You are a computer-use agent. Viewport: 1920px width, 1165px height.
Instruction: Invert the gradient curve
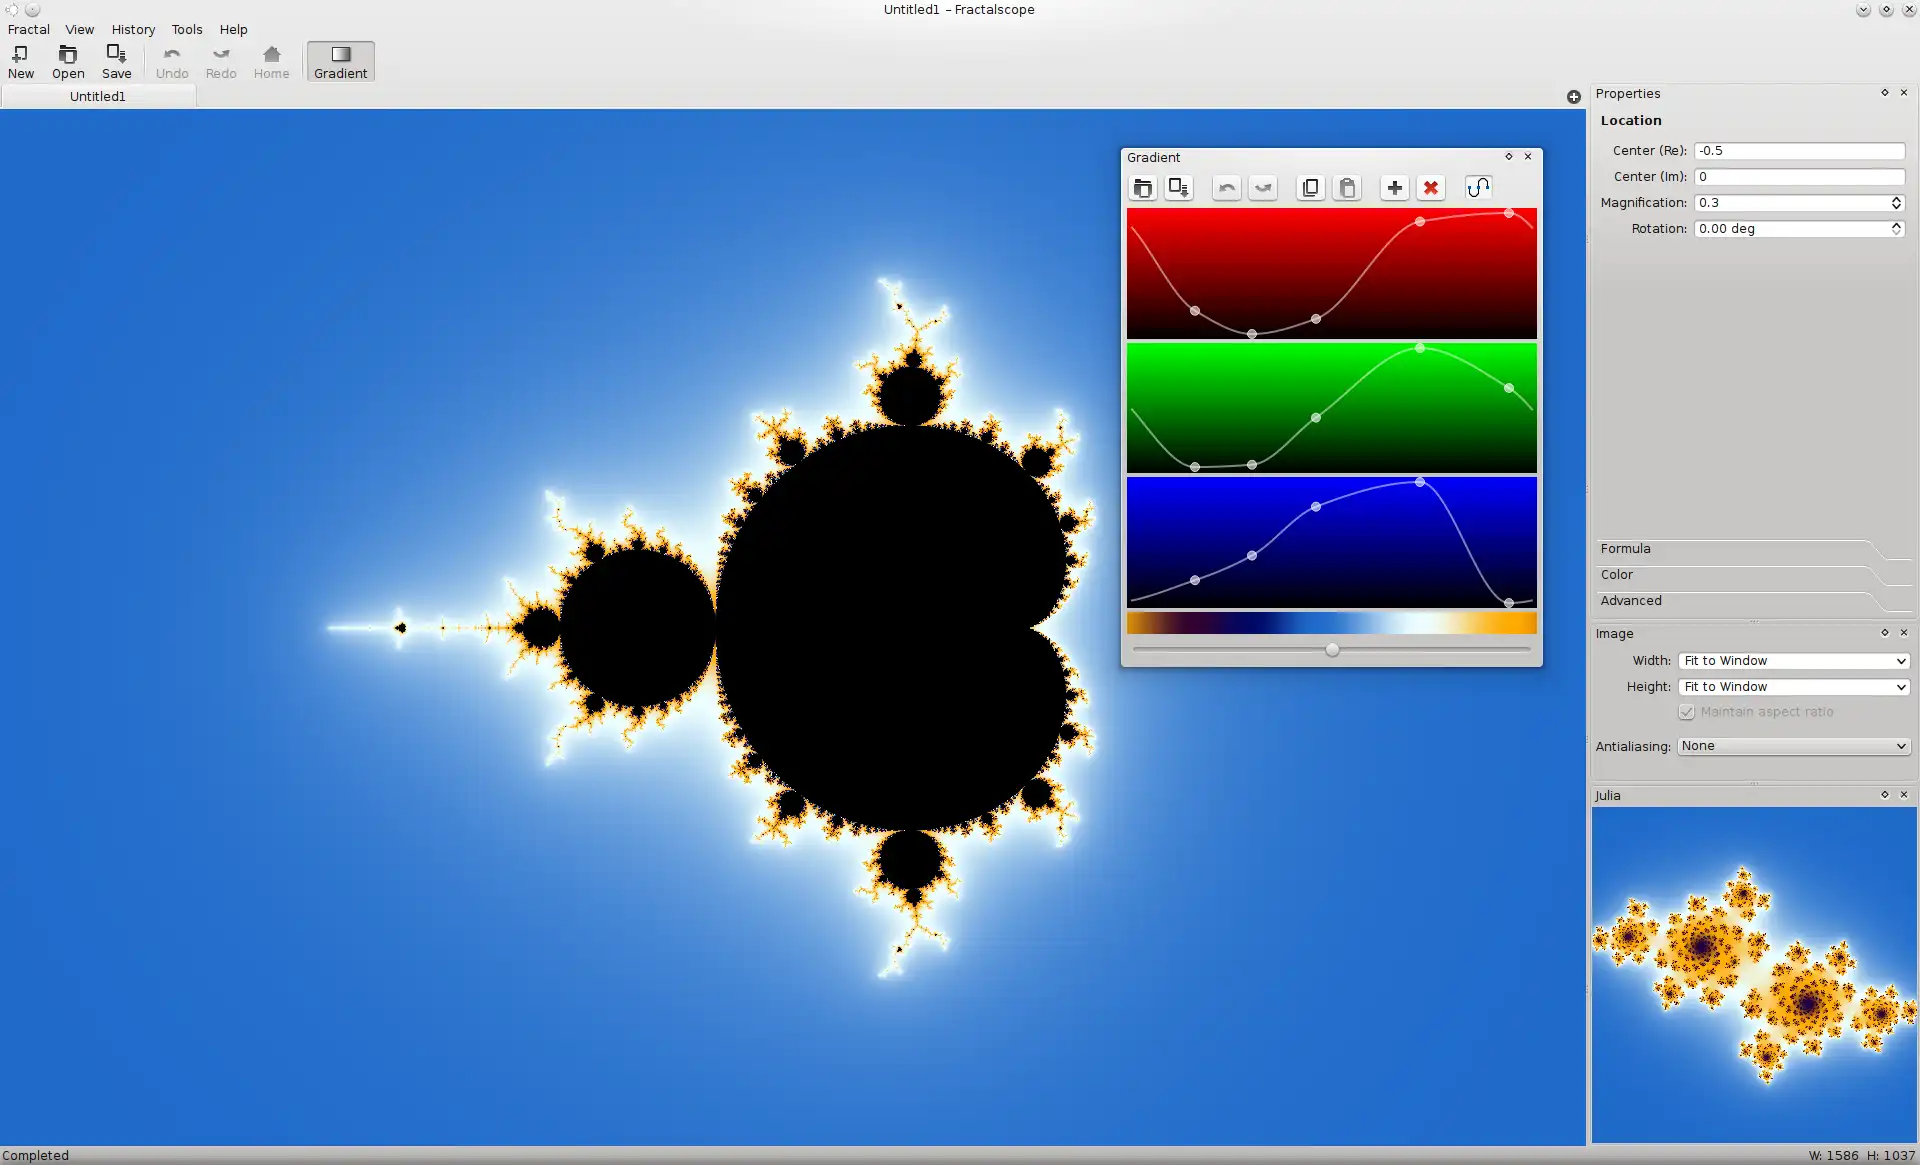(1479, 187)
